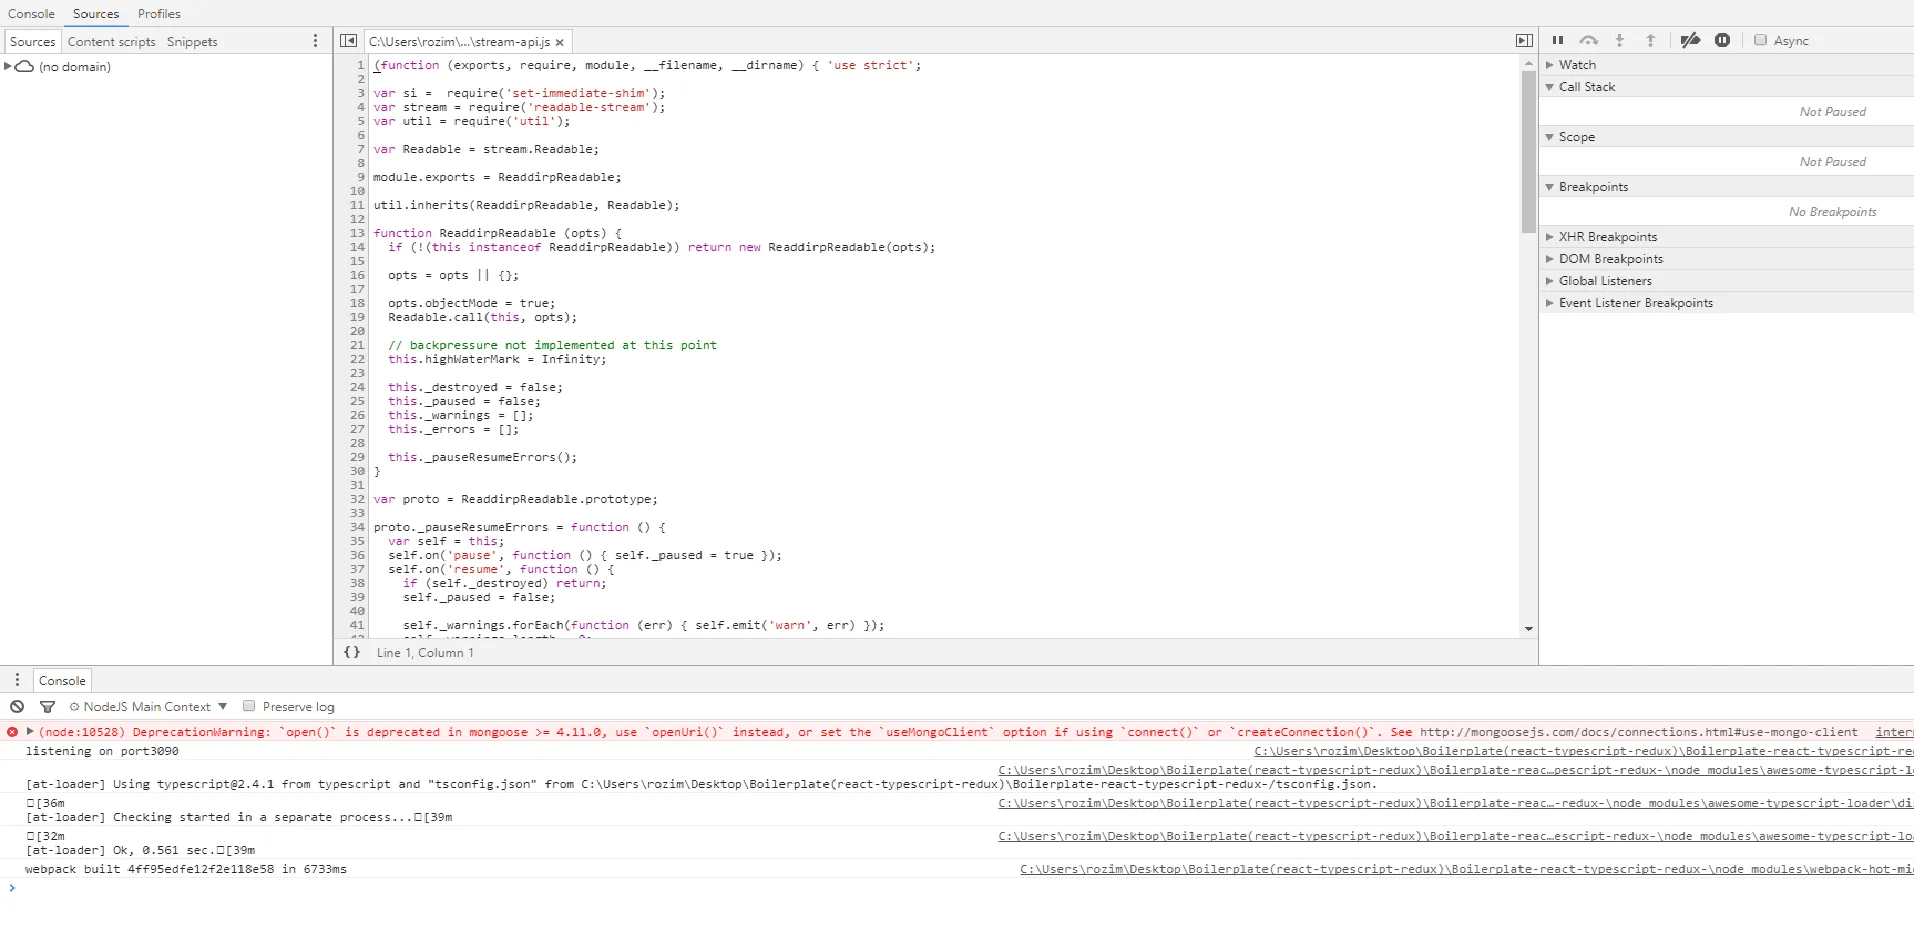Screen dimensions: 1914x950
Task: Step into next function call
Action: 1620,41
